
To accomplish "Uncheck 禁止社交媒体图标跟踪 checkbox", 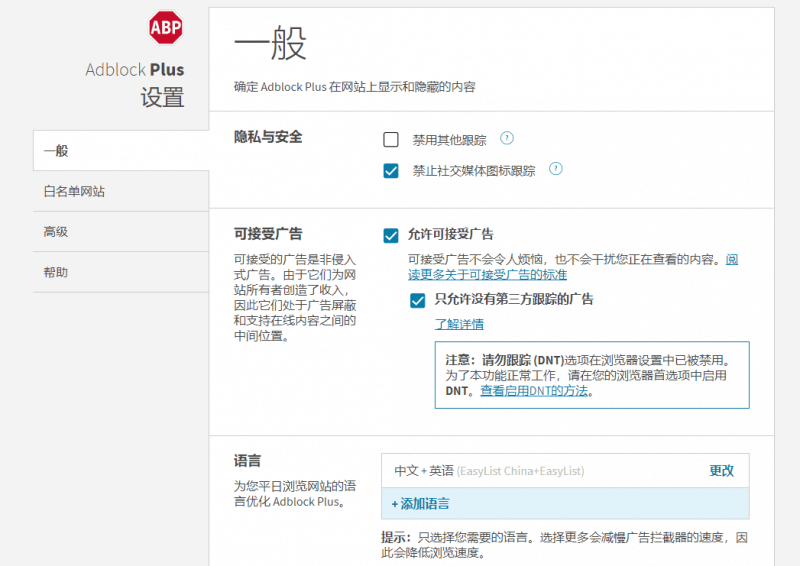I will click(391, 170).
